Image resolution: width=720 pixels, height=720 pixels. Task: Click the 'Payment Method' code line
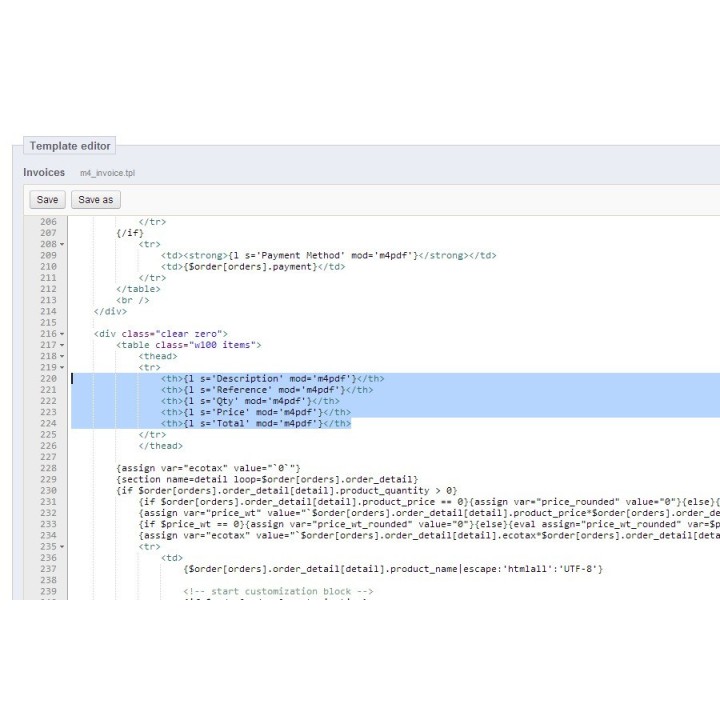click(328, 255)
